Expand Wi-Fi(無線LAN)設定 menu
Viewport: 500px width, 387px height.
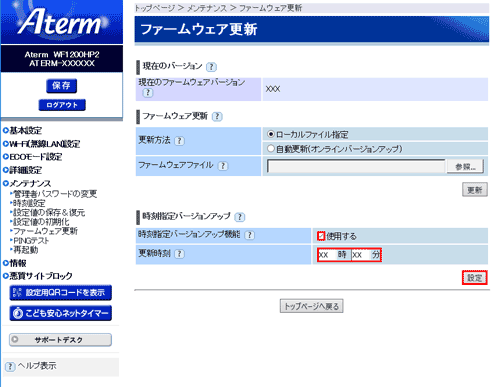click(x=41, y=144)
